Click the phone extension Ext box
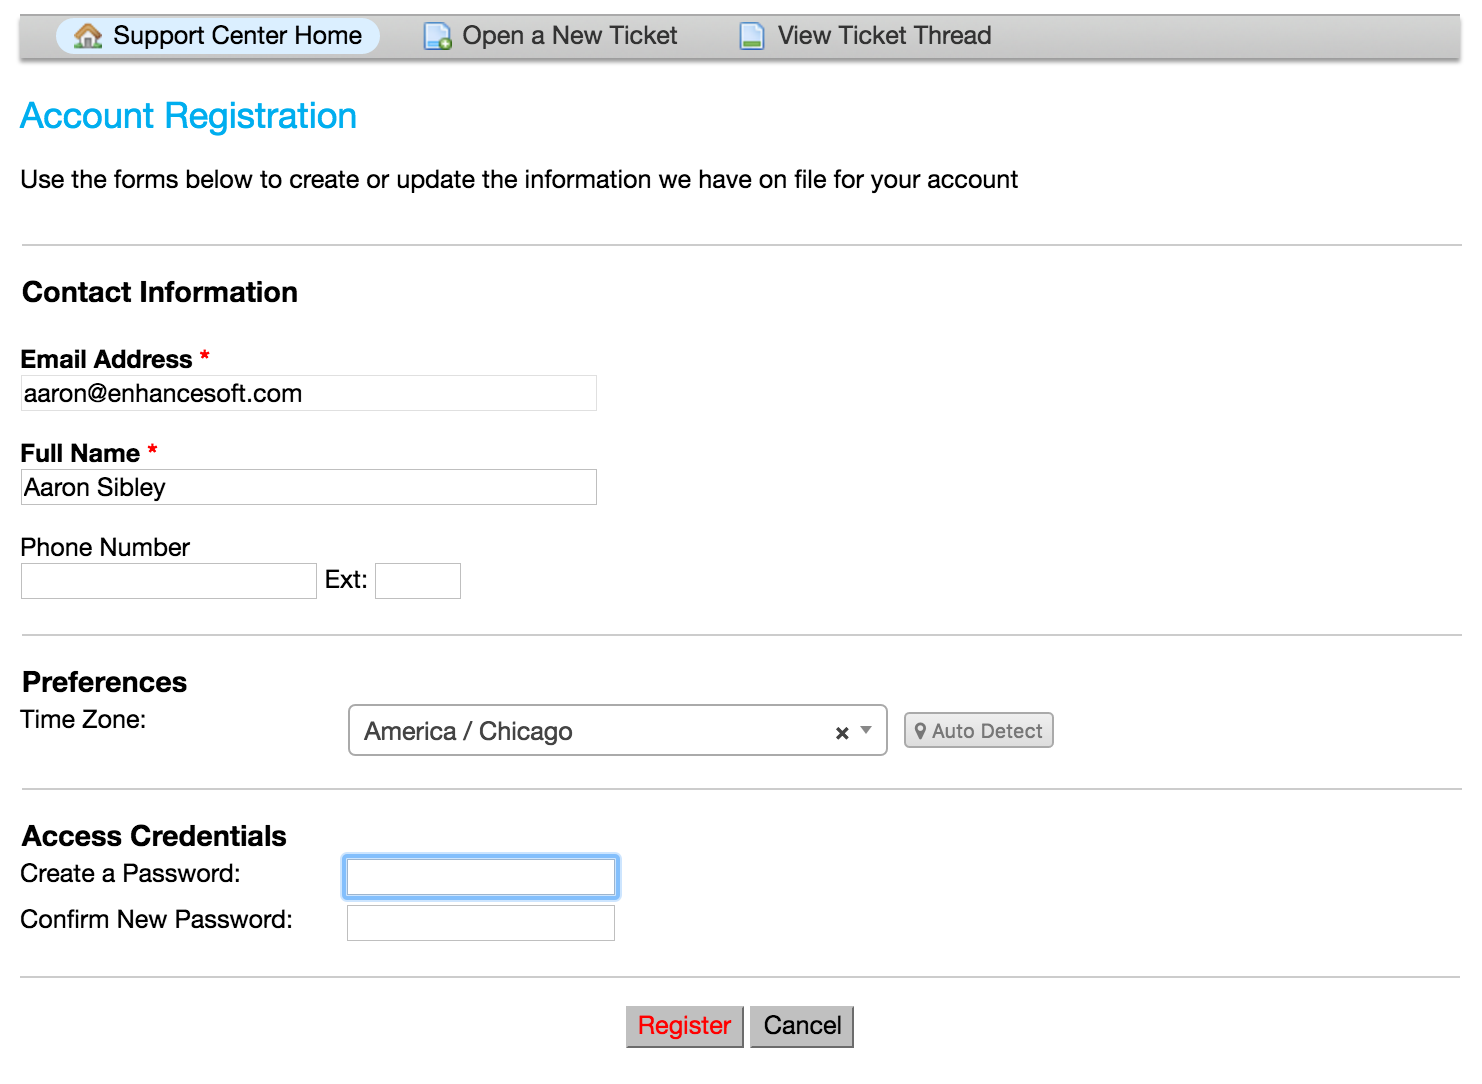The image size is (1482, 1084). [x=417, y=580]
